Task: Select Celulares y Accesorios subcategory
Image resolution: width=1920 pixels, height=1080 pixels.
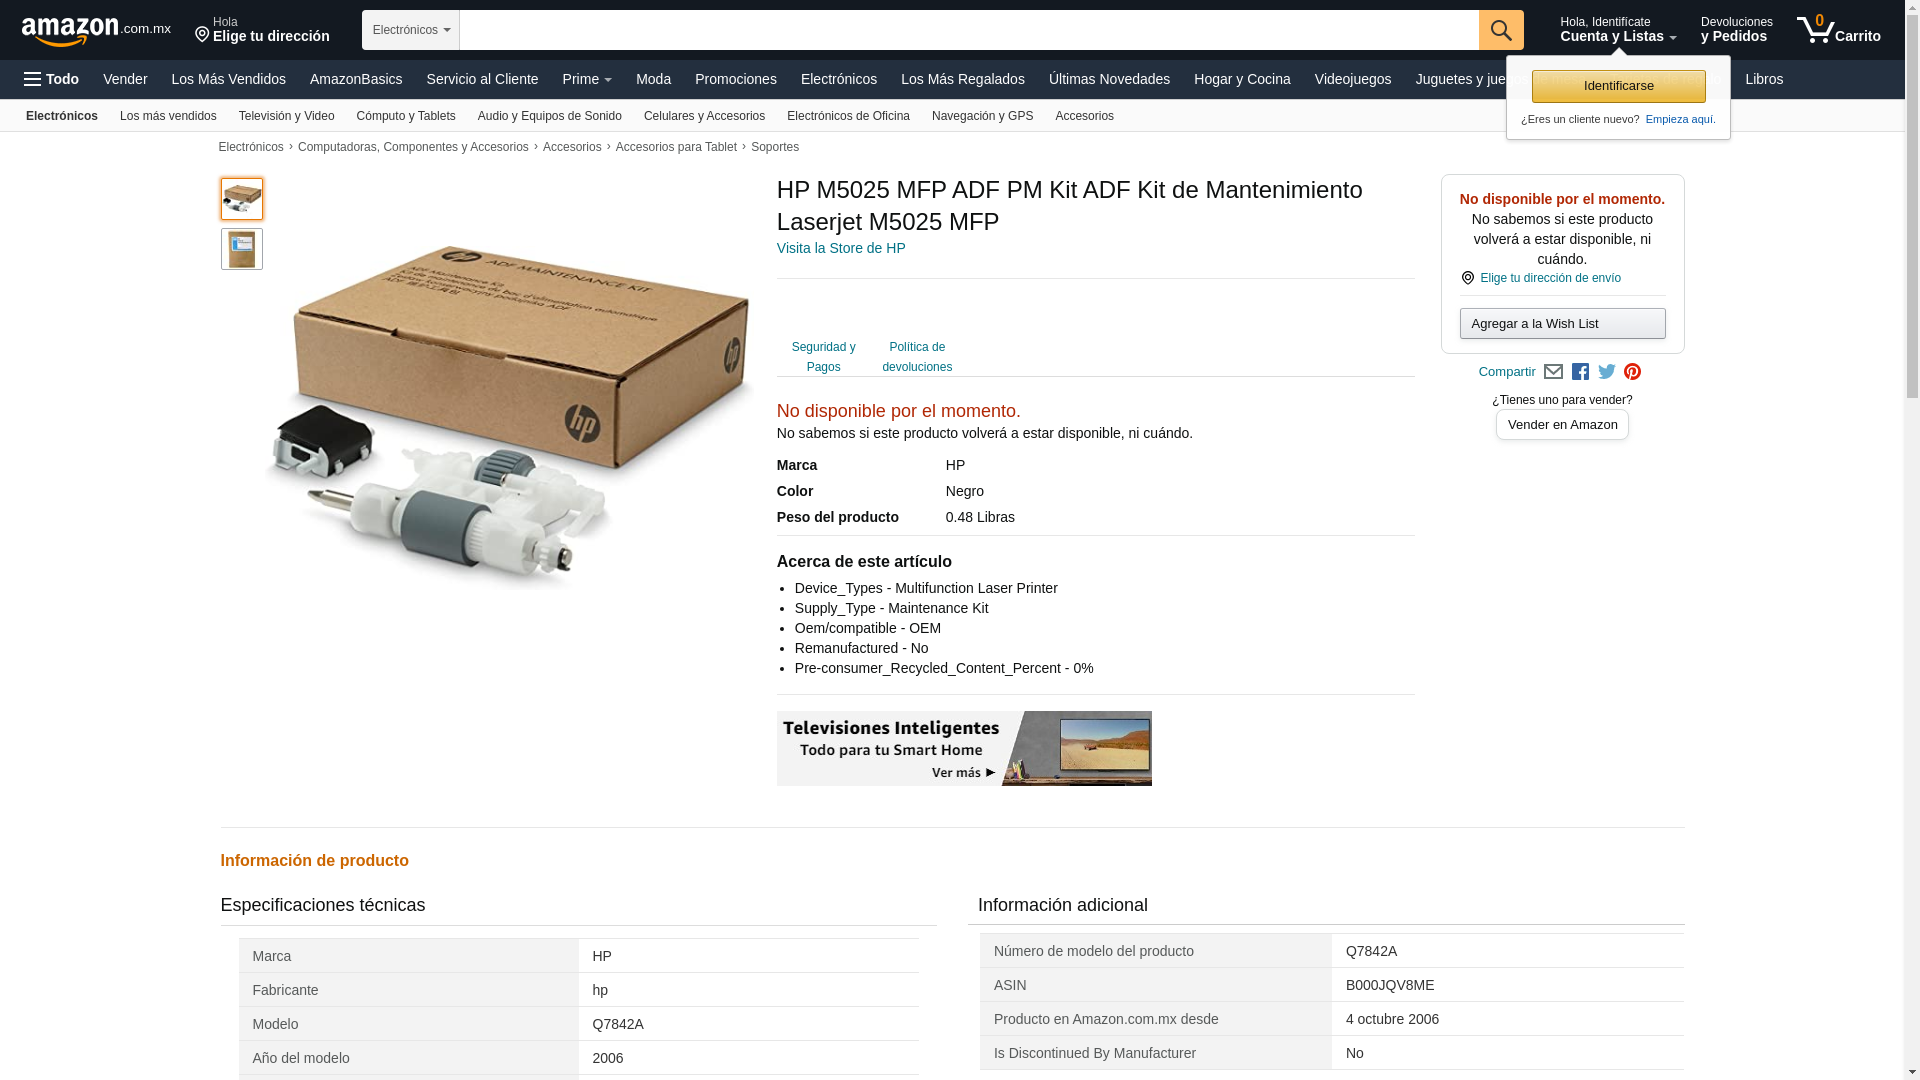Action: (704, 116)
